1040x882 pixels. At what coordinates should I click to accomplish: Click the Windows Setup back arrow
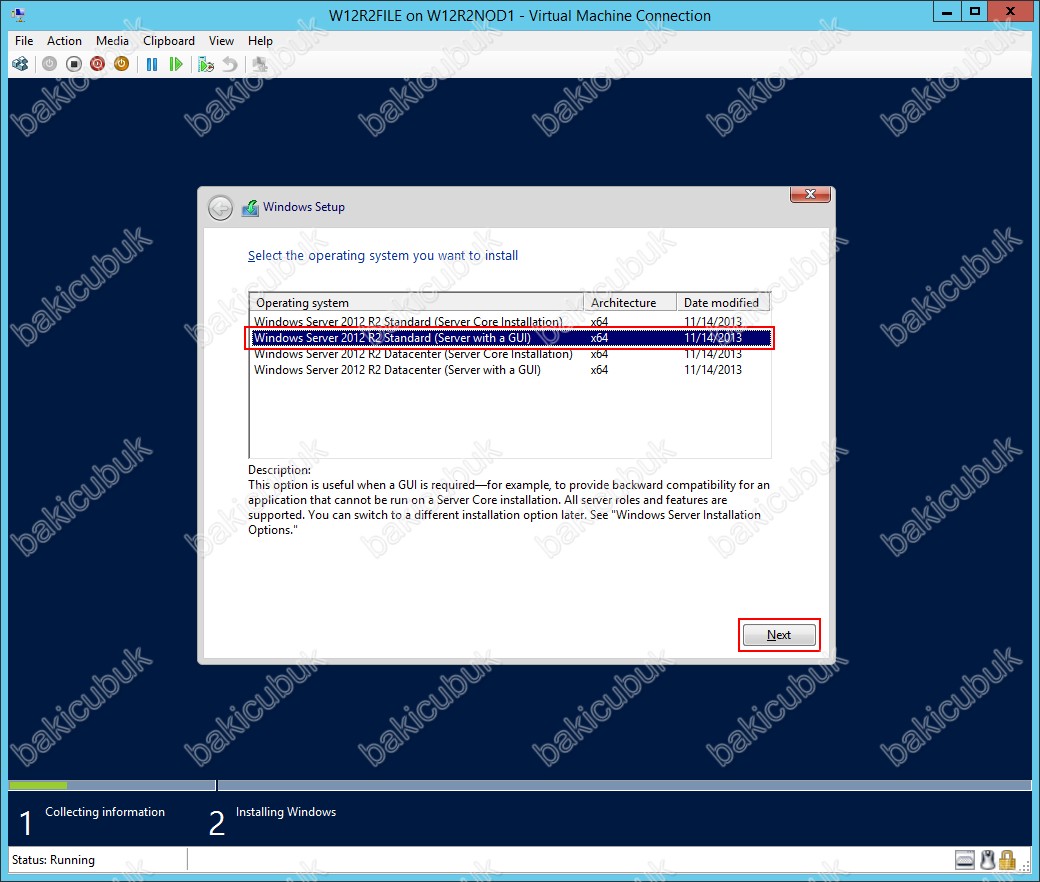click(220, 208)
